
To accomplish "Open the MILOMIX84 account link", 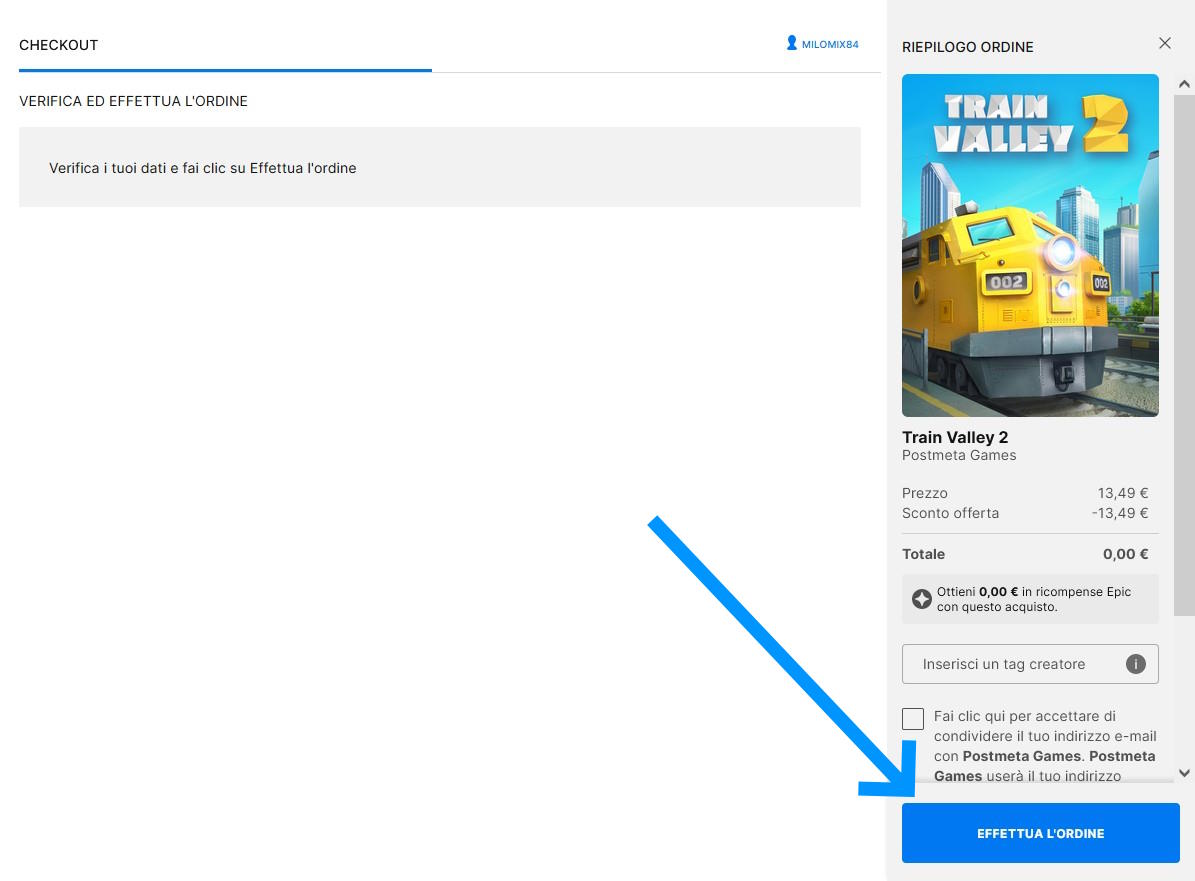I will click(x=830, y=45).
